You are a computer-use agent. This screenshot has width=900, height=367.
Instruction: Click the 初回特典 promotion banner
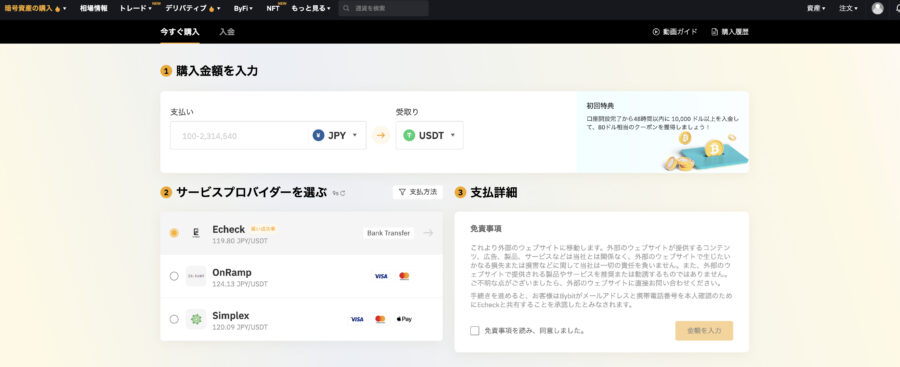tap(663, 132)
